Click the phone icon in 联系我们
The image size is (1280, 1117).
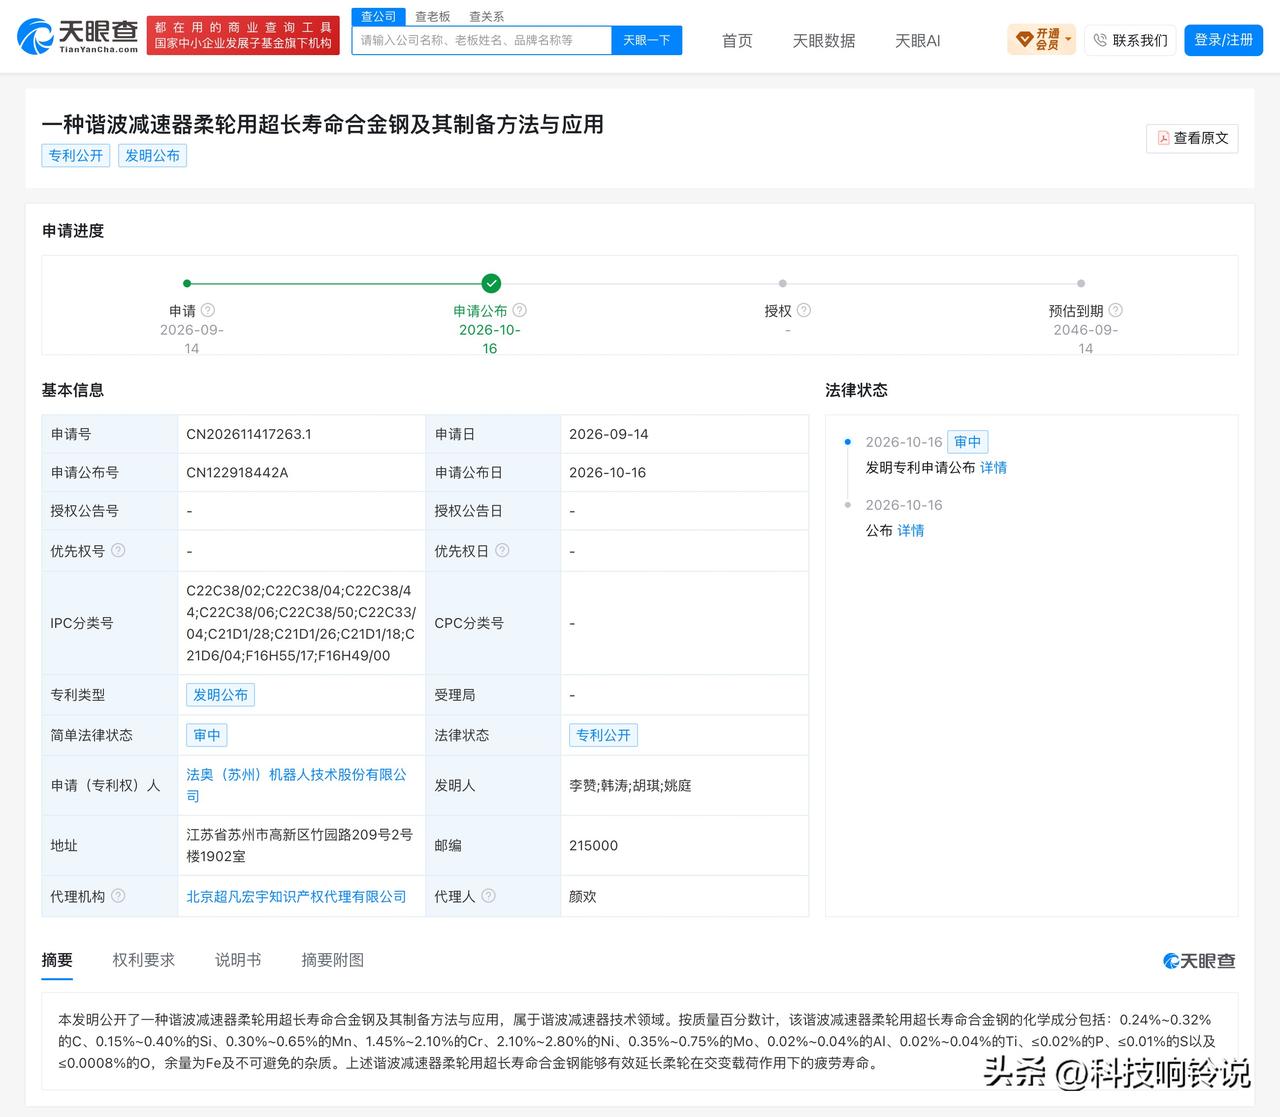point(1100,40)
